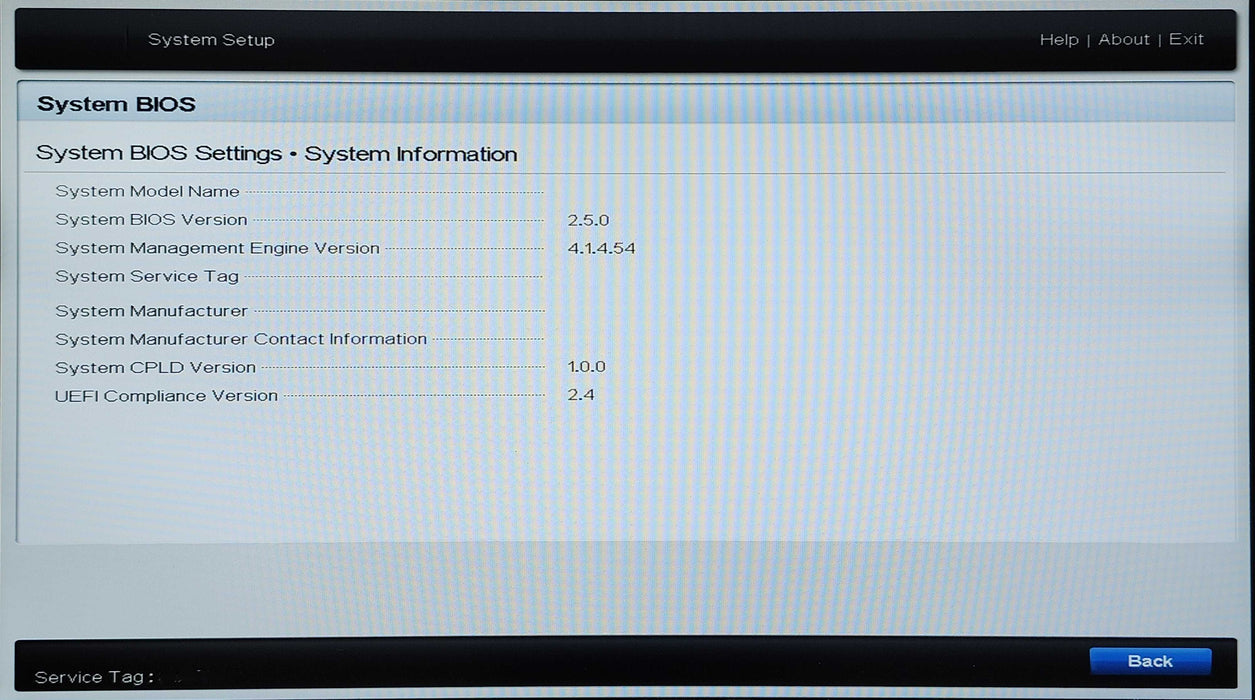This screenshot has height=700, width=1255.
Task: Select the System BIOS Version label
Action: [x=151, y=220]
